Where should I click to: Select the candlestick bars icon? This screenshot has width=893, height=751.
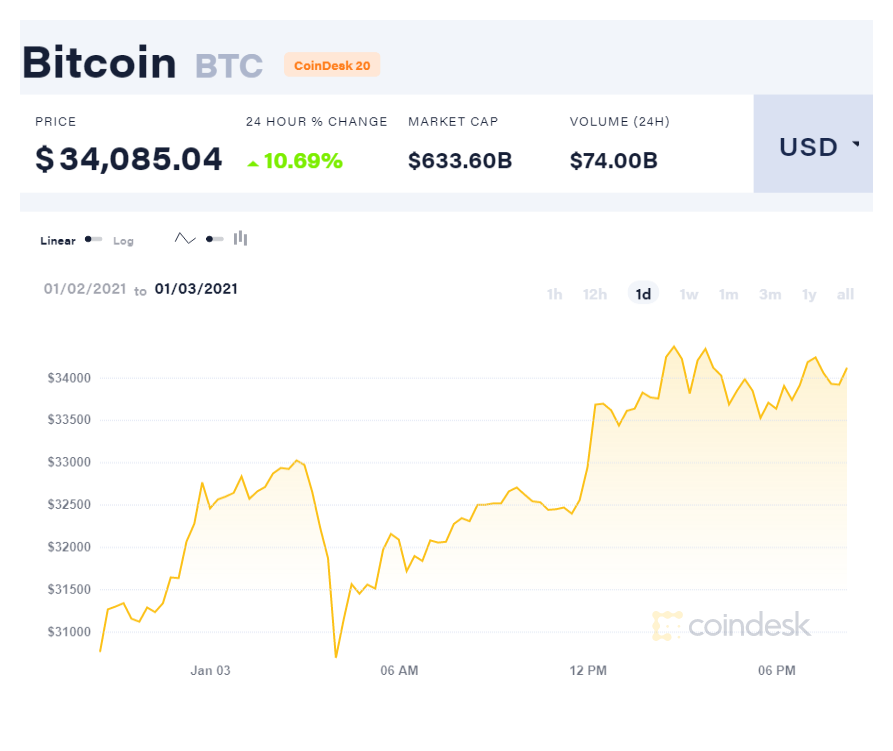240,238
